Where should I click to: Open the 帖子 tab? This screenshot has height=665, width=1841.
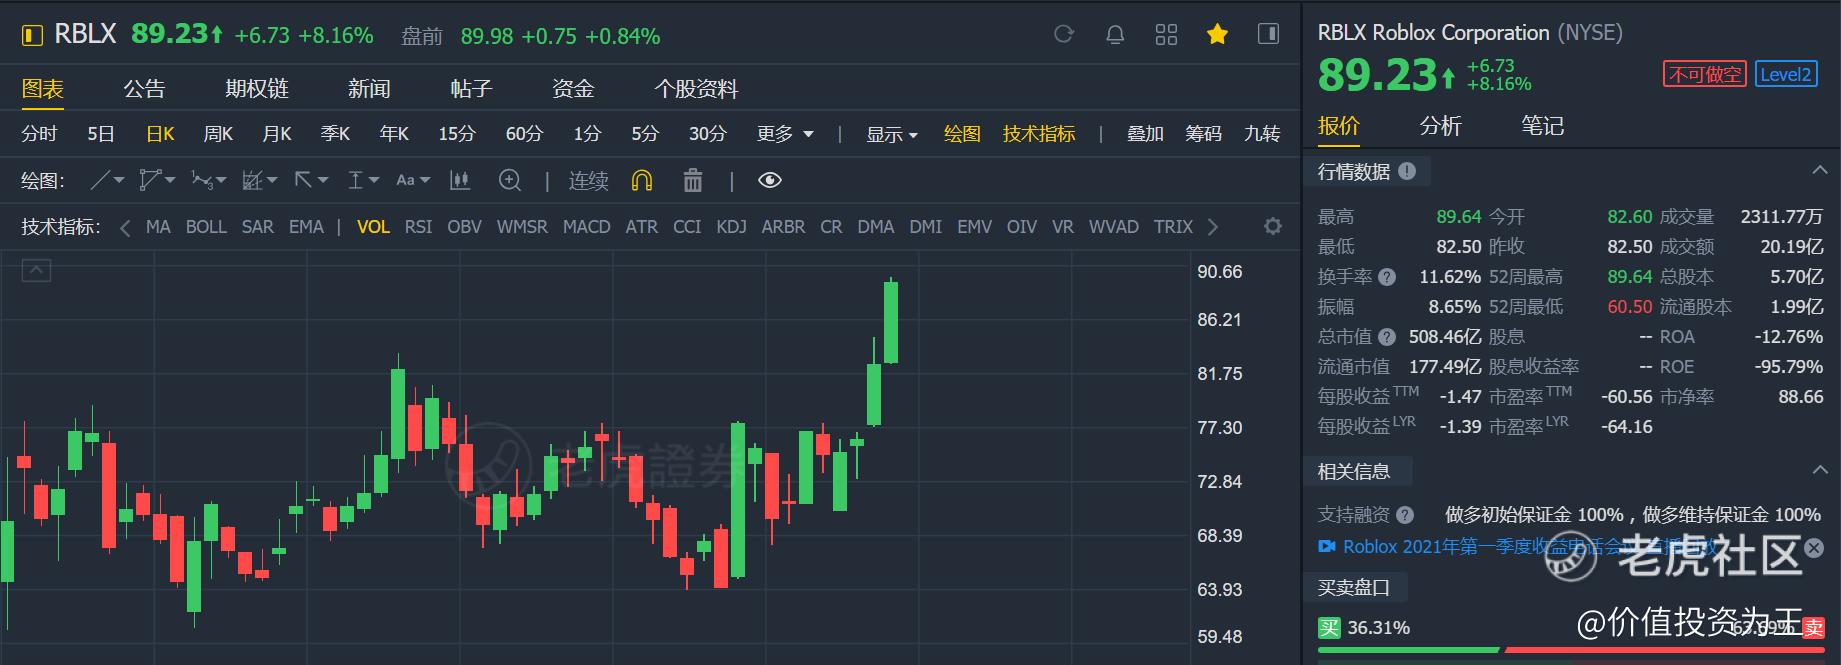[471, 89]
